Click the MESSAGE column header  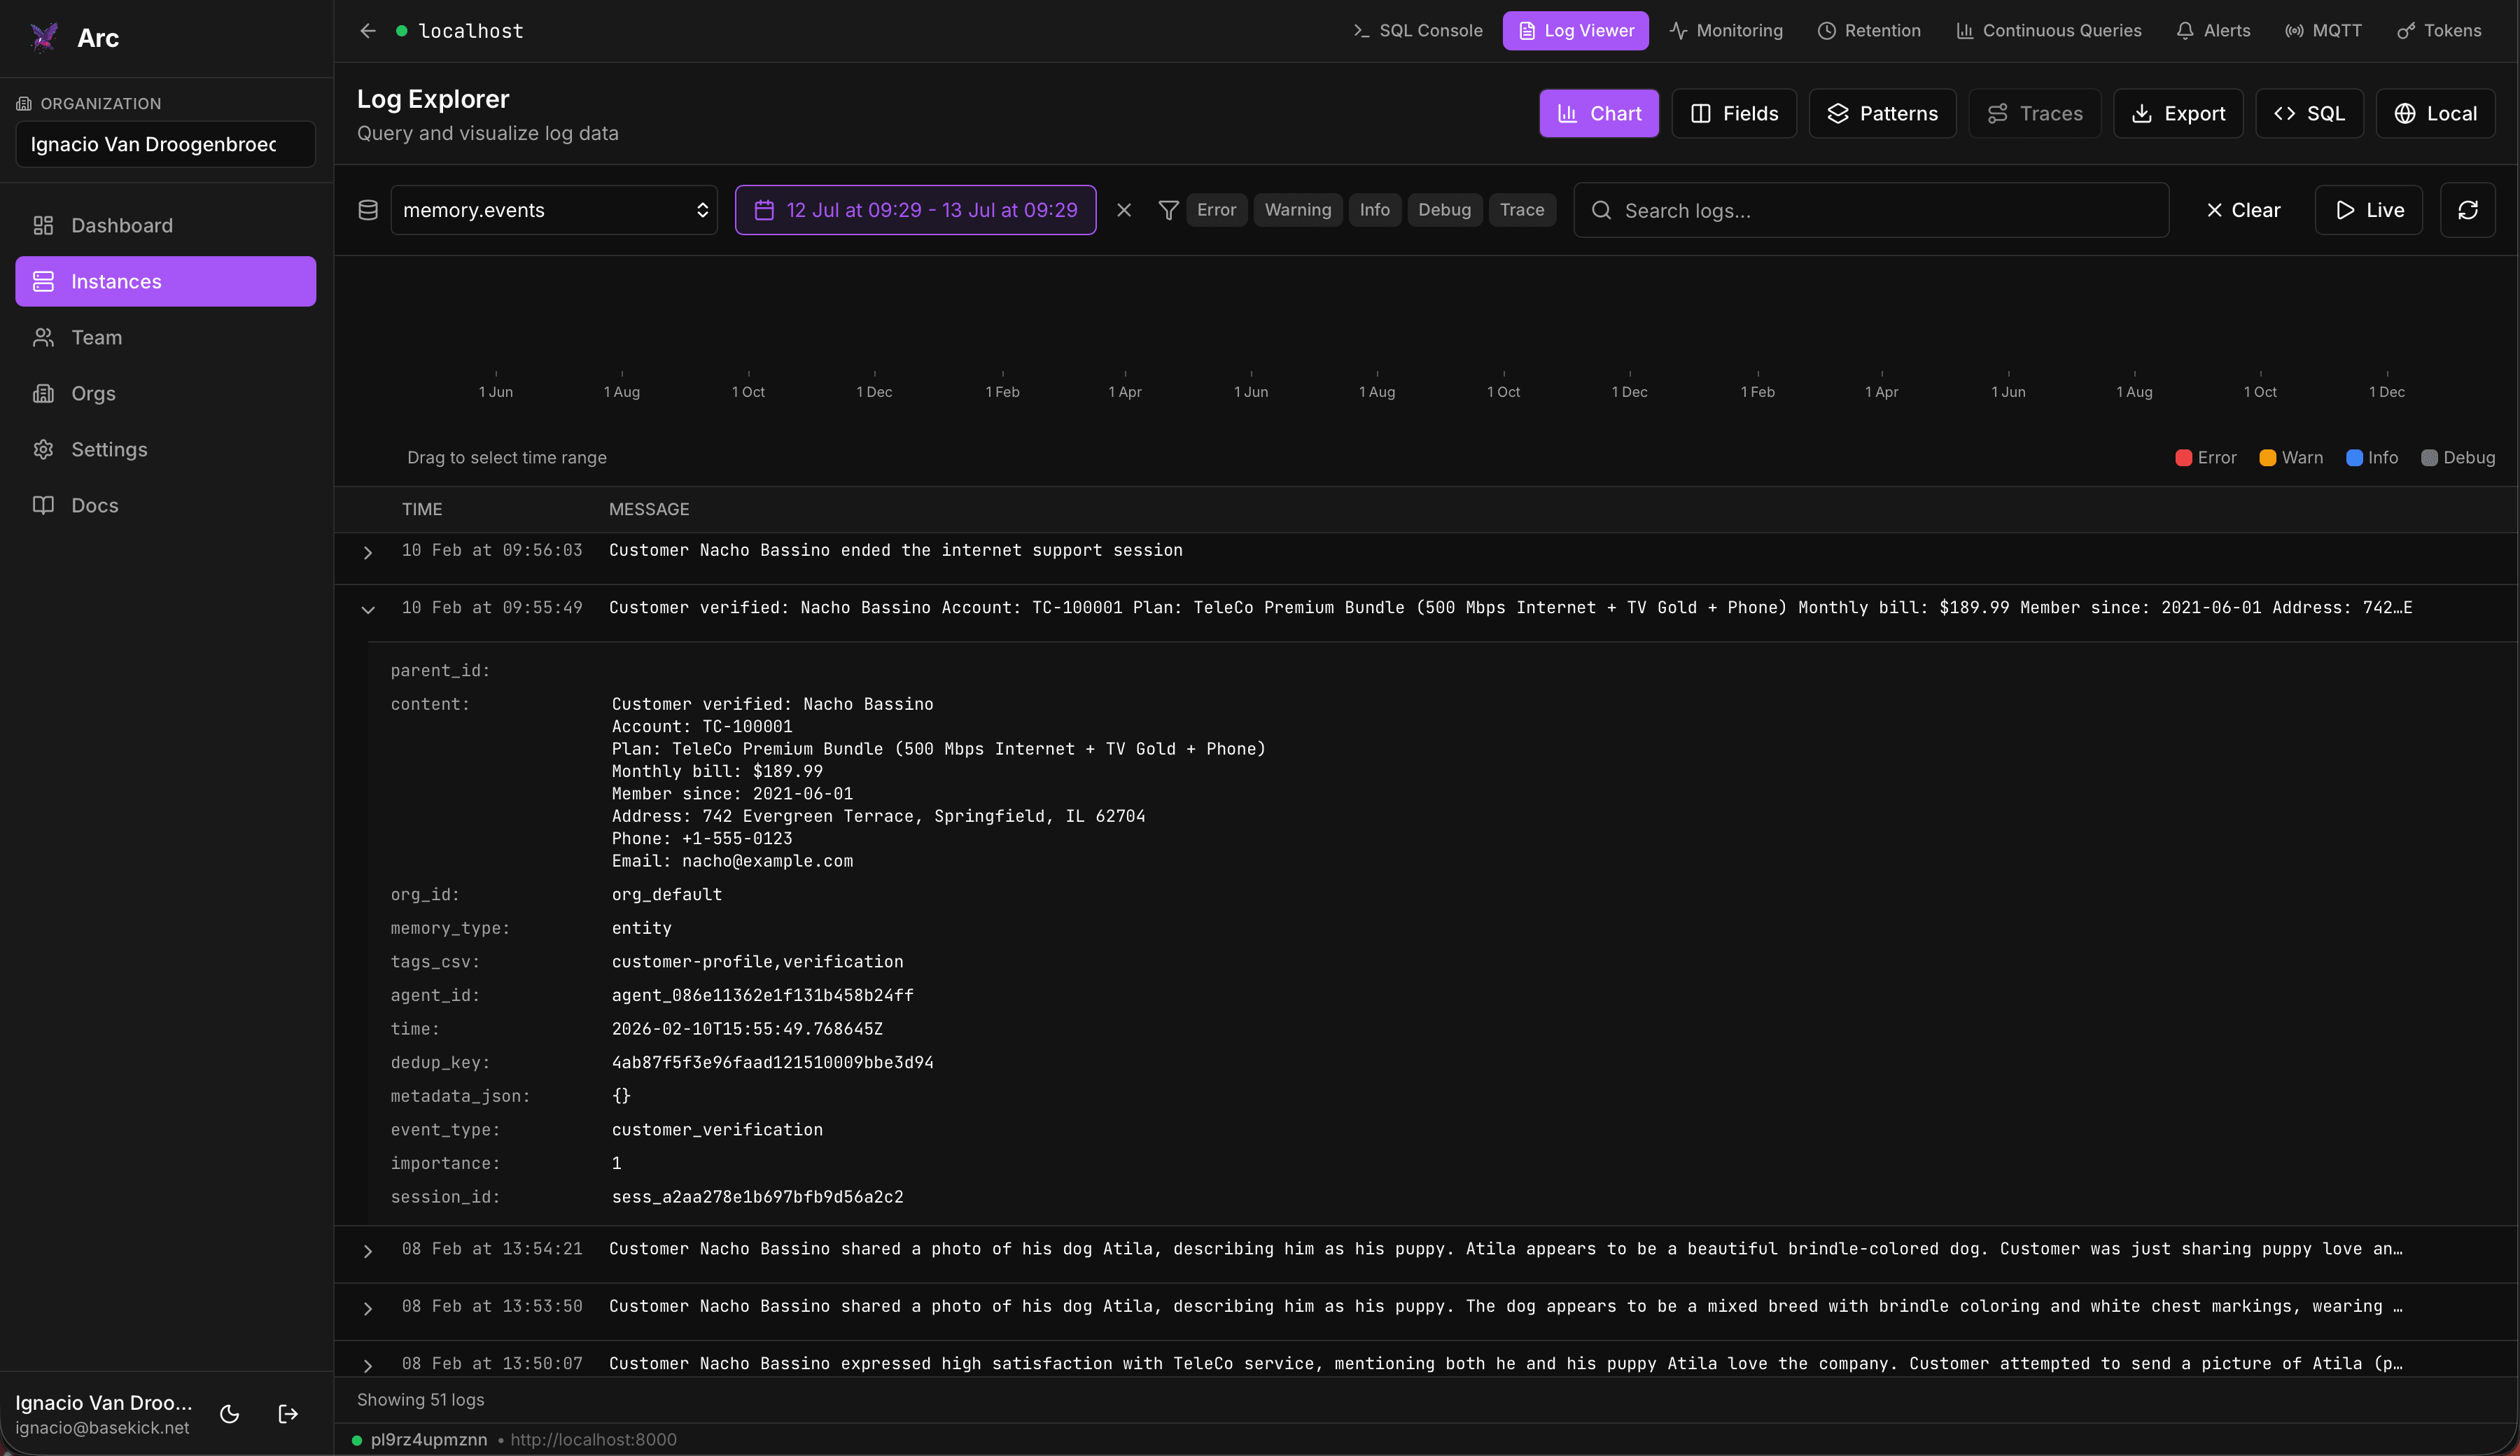tap(649, 509)
